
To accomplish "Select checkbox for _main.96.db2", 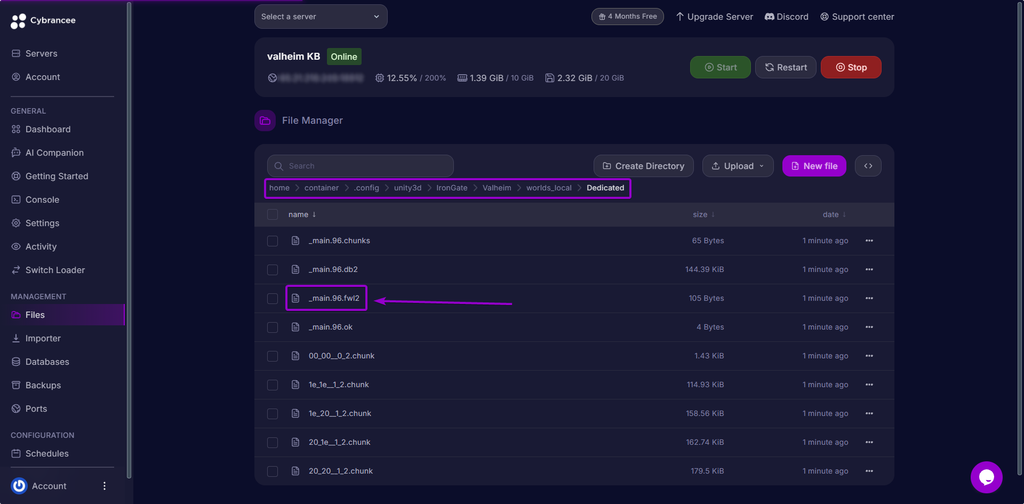I will click(272, 270).
